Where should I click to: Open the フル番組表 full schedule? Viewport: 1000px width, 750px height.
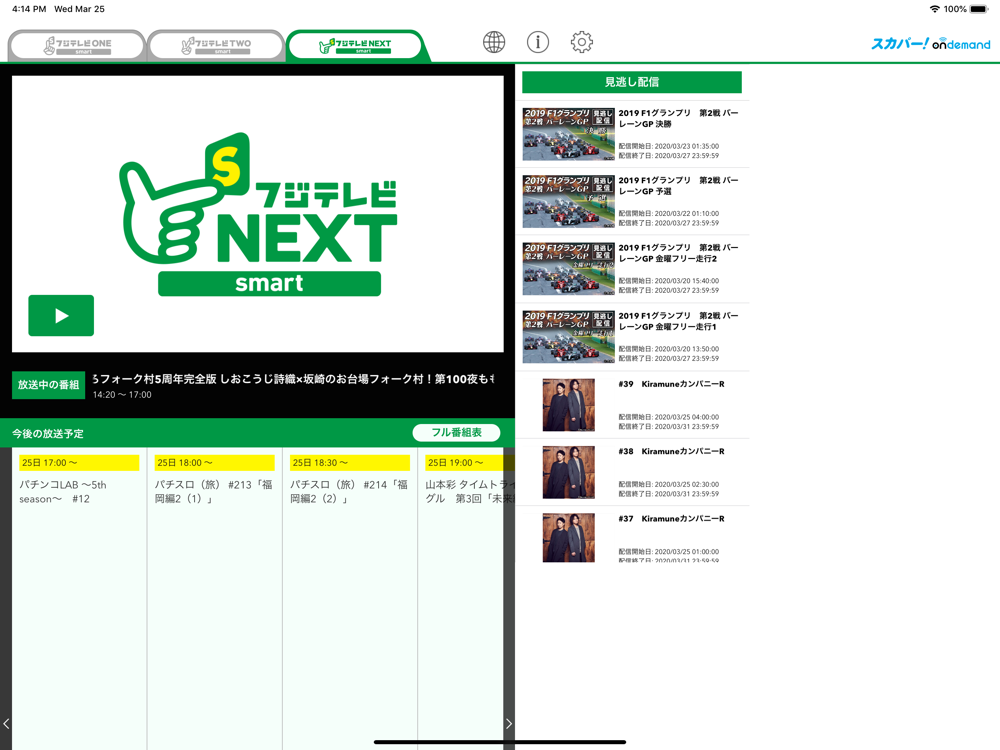456,432
